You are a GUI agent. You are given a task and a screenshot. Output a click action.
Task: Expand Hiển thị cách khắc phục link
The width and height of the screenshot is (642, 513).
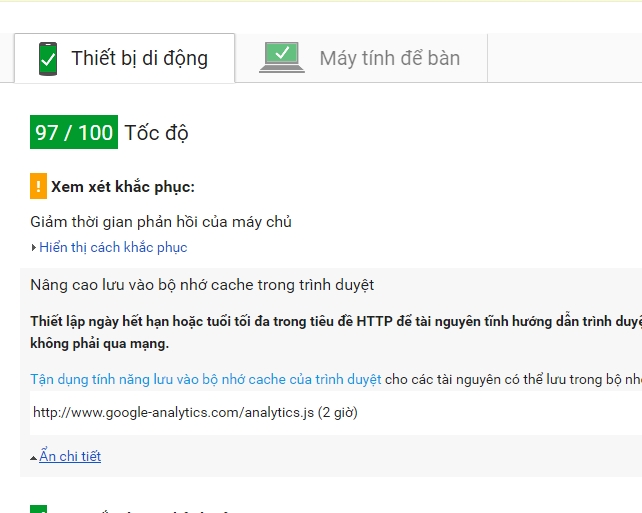click(x=113, y=247)
